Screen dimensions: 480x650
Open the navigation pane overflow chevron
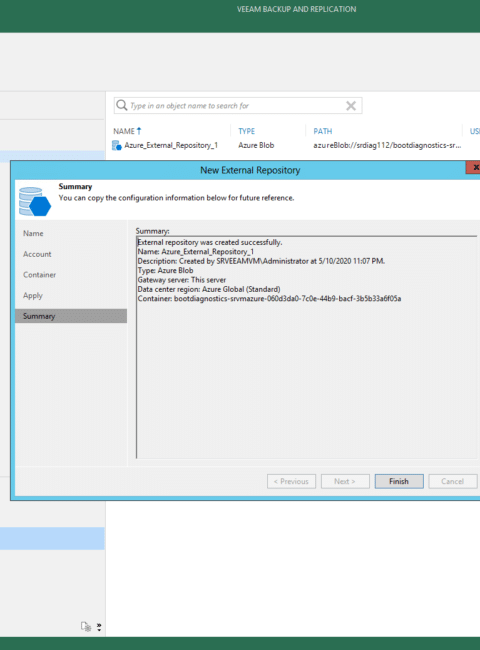click(99, 627)
